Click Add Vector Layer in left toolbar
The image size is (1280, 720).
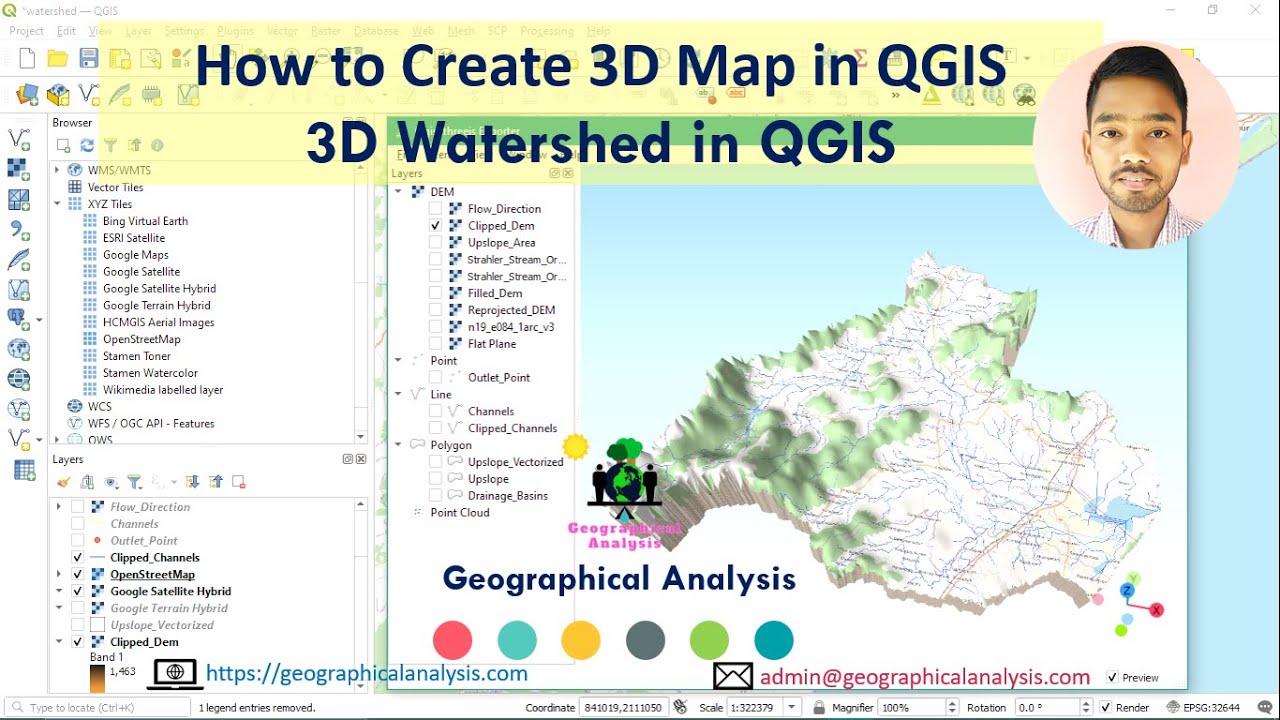18,139
